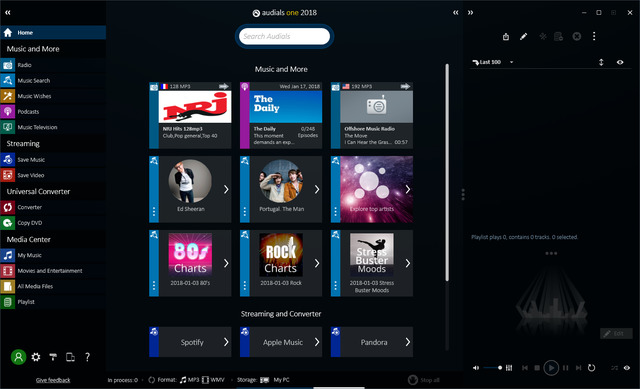Toggle the eye view icon near Last 100
Image resolution: width=640 pixels, height=389 pixels.
tap(620, 62)
